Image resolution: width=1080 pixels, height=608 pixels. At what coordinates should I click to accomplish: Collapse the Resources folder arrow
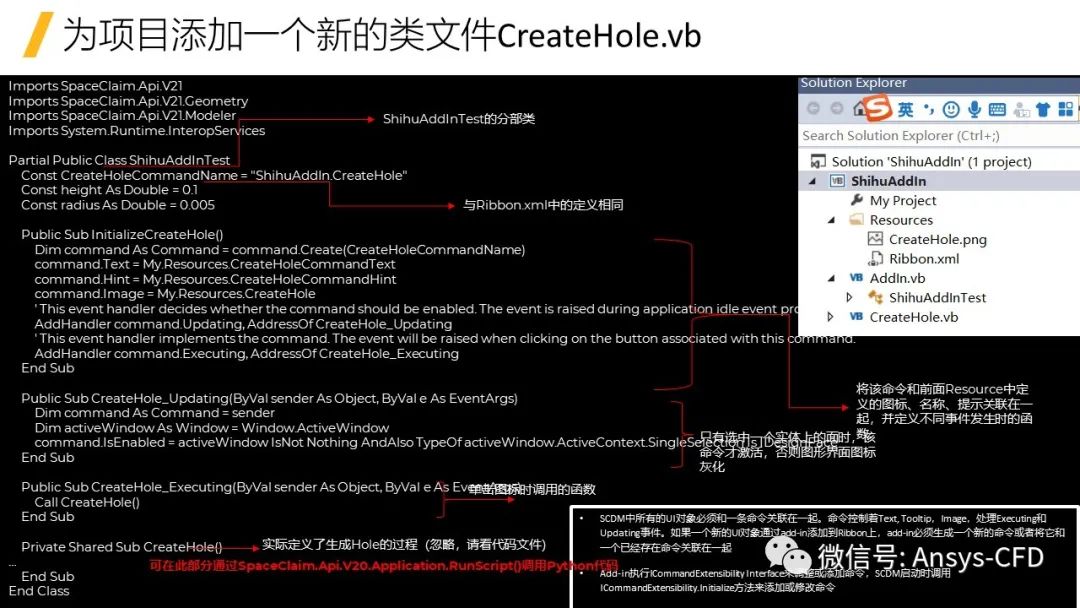point(831,220)
